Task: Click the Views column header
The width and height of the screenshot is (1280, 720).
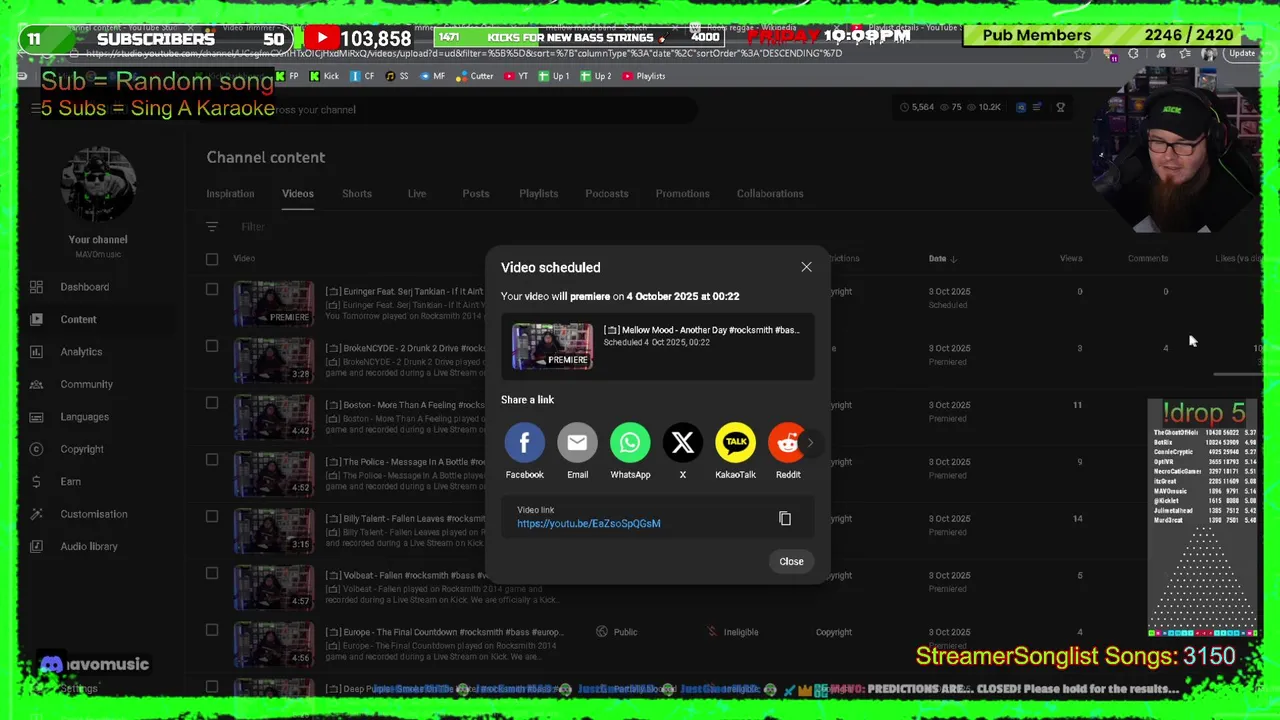Action: click(x=1070, y=259)
